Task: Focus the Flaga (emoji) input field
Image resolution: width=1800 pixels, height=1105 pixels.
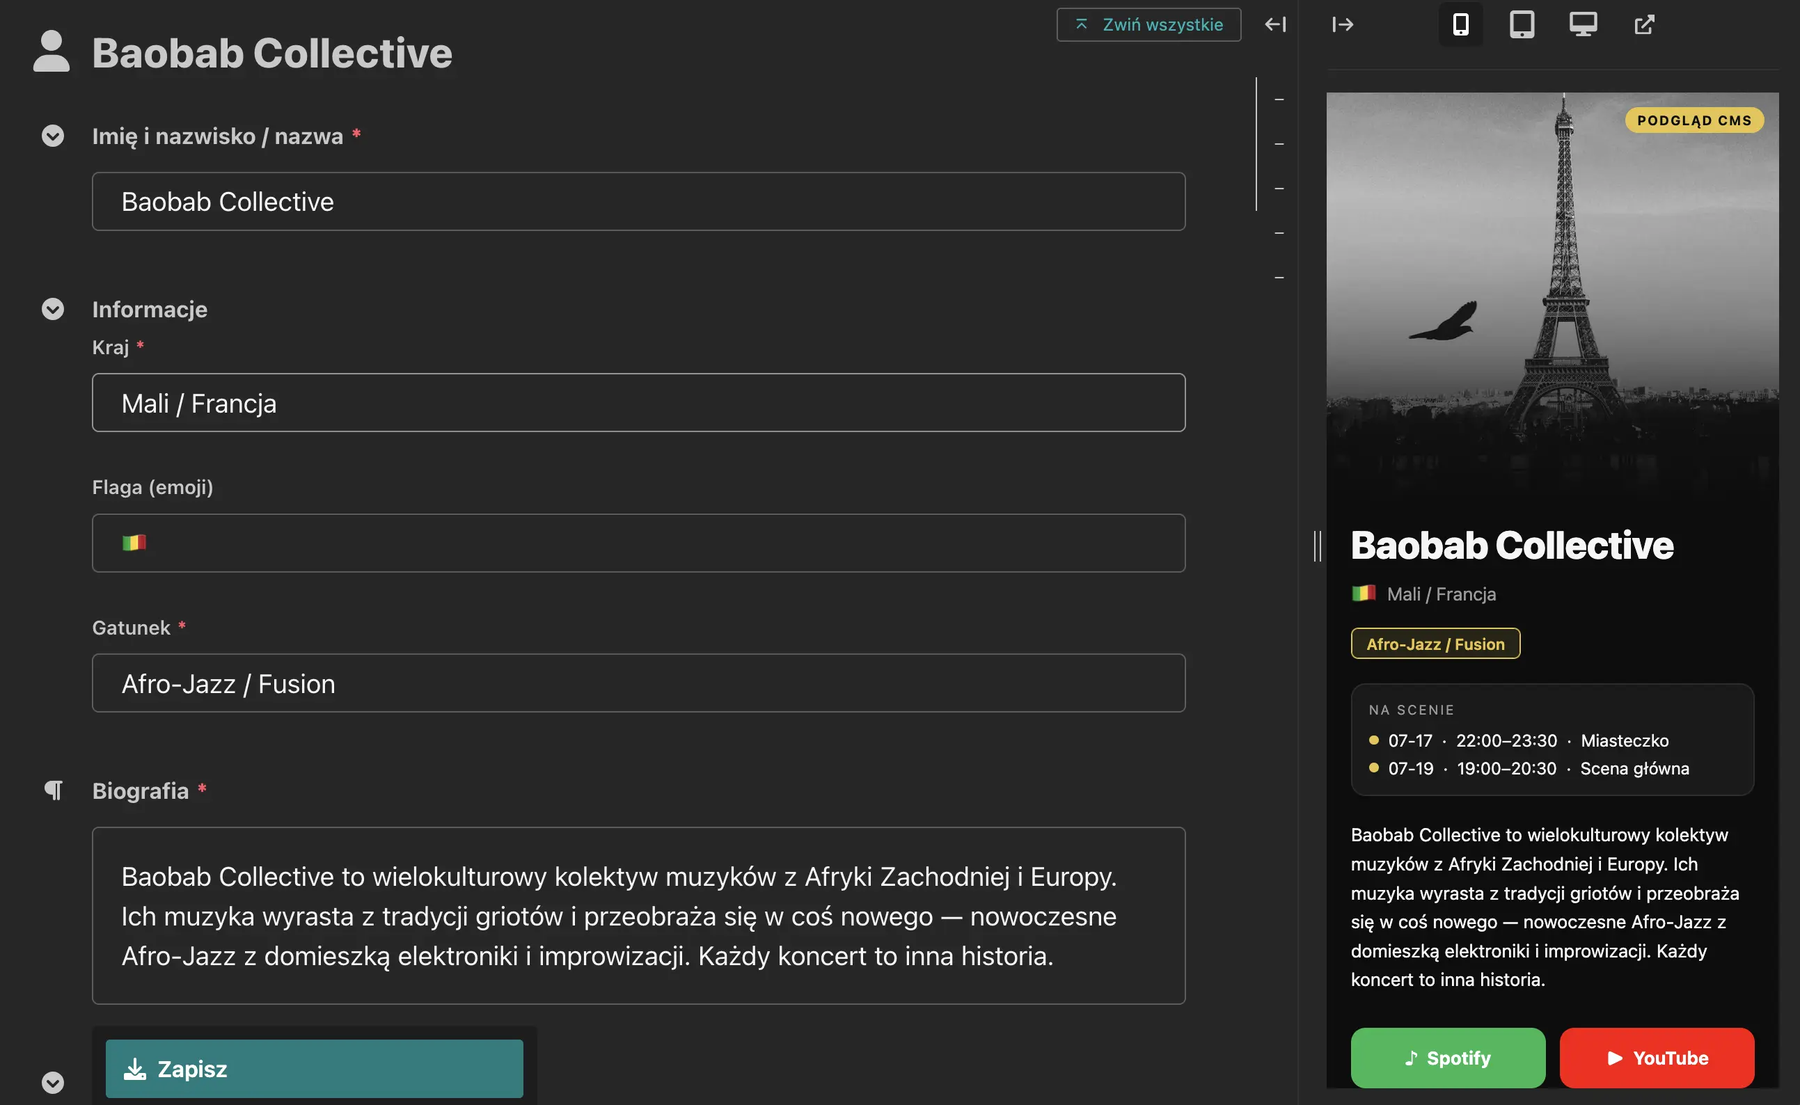Action: [x=639, y=543]
